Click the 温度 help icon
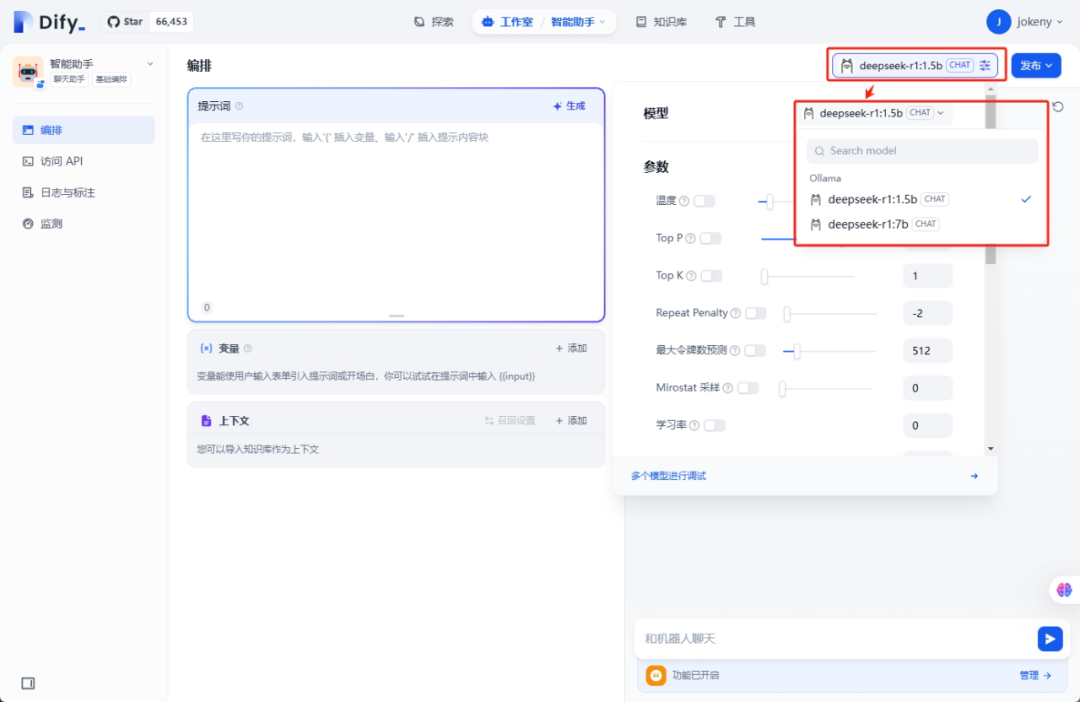The height and width of the screenshot is (702, 1080). click(684, 201)
